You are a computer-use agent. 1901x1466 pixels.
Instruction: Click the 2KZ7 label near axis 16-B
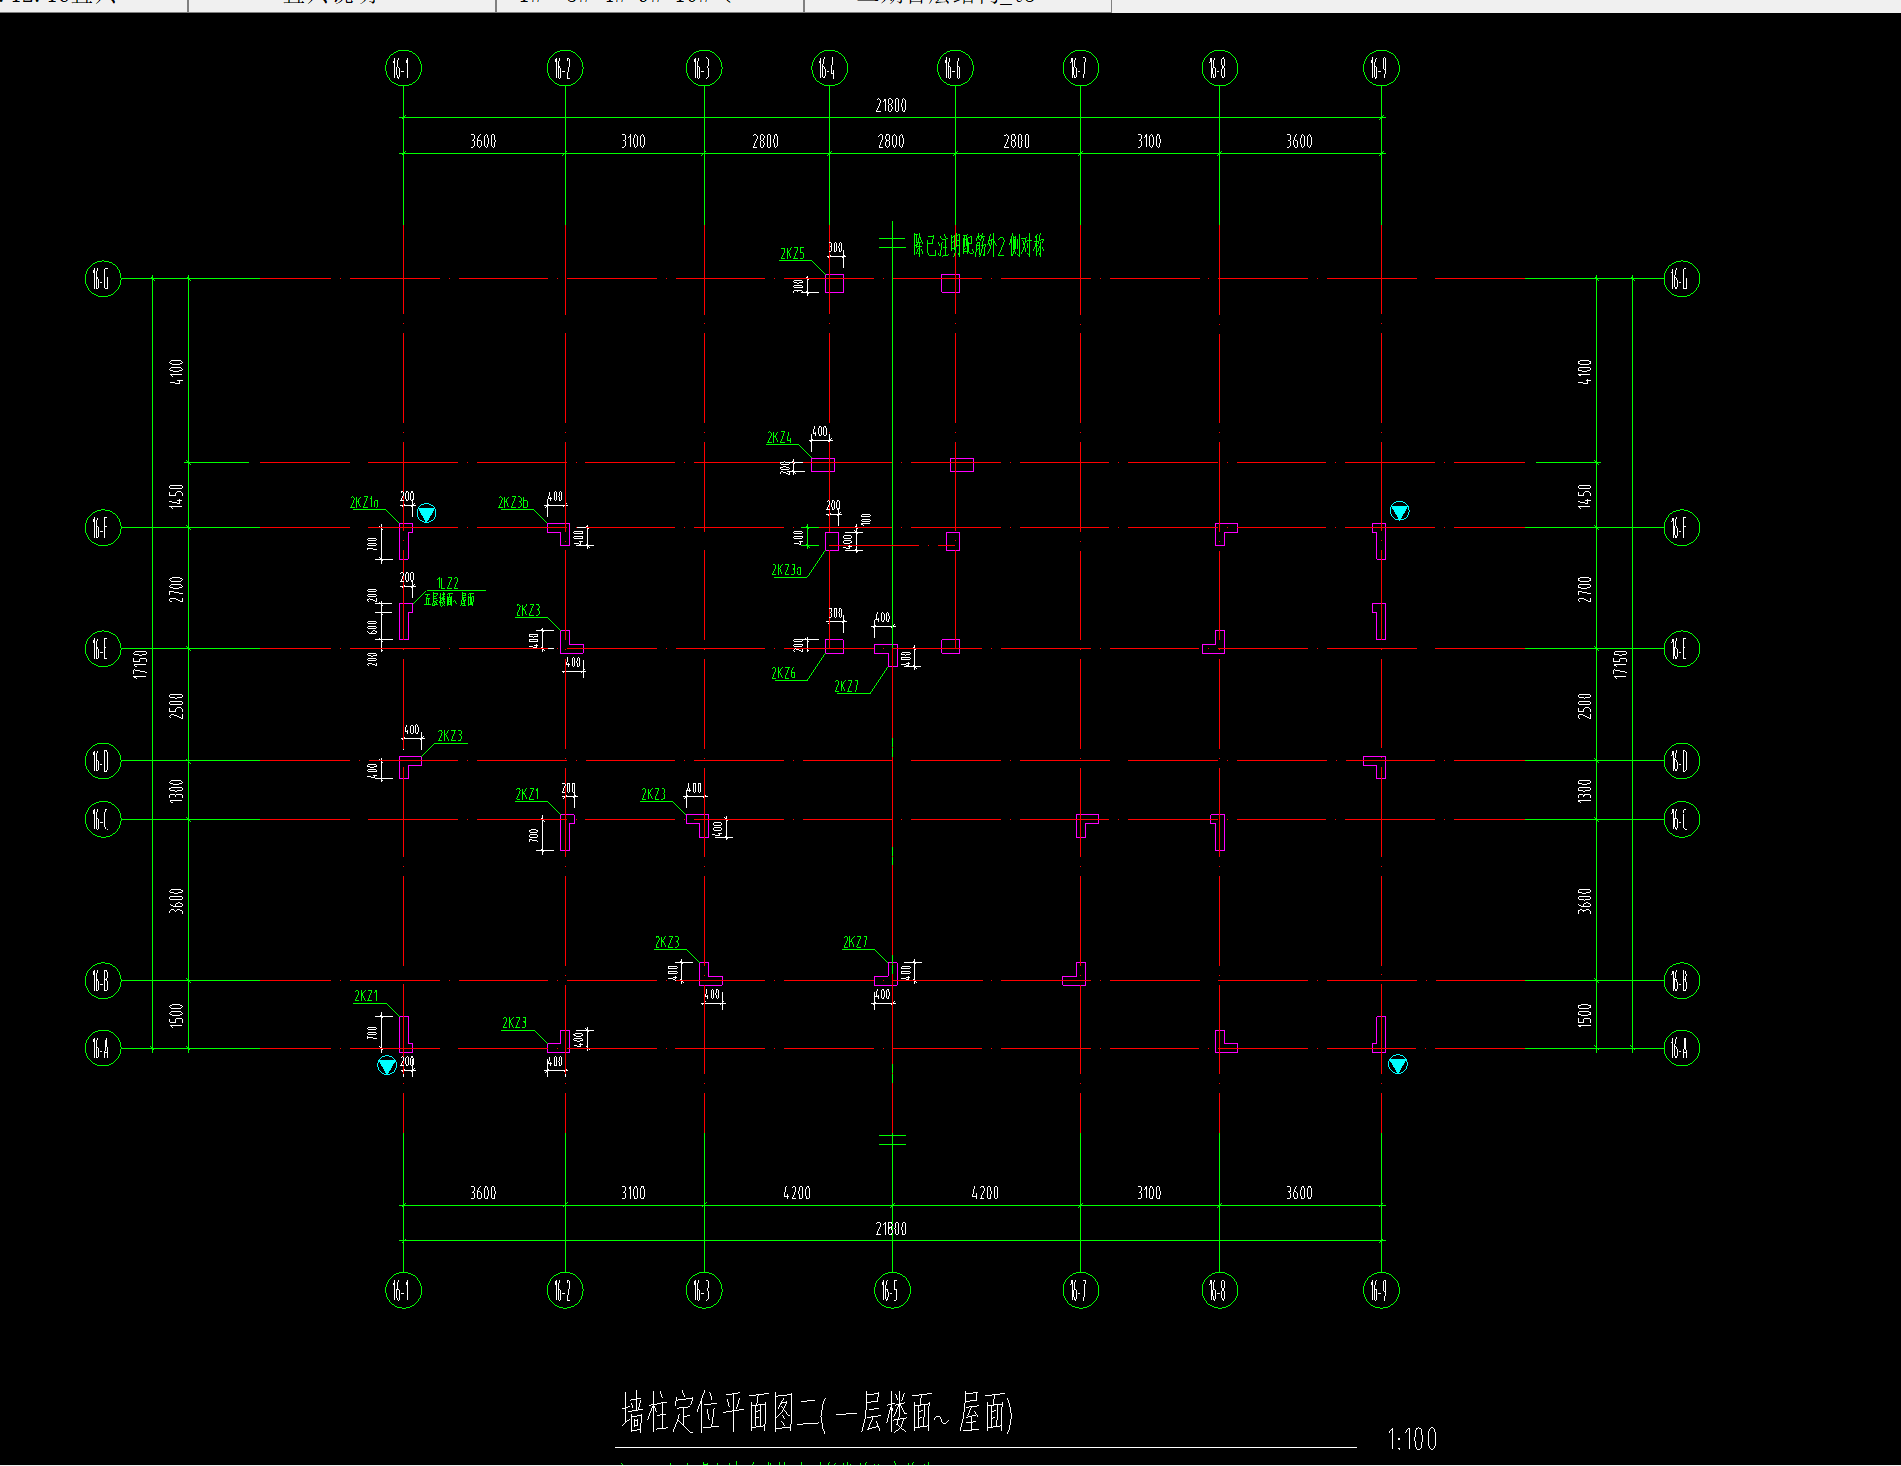pyautogui.click(x=855, y=942)
